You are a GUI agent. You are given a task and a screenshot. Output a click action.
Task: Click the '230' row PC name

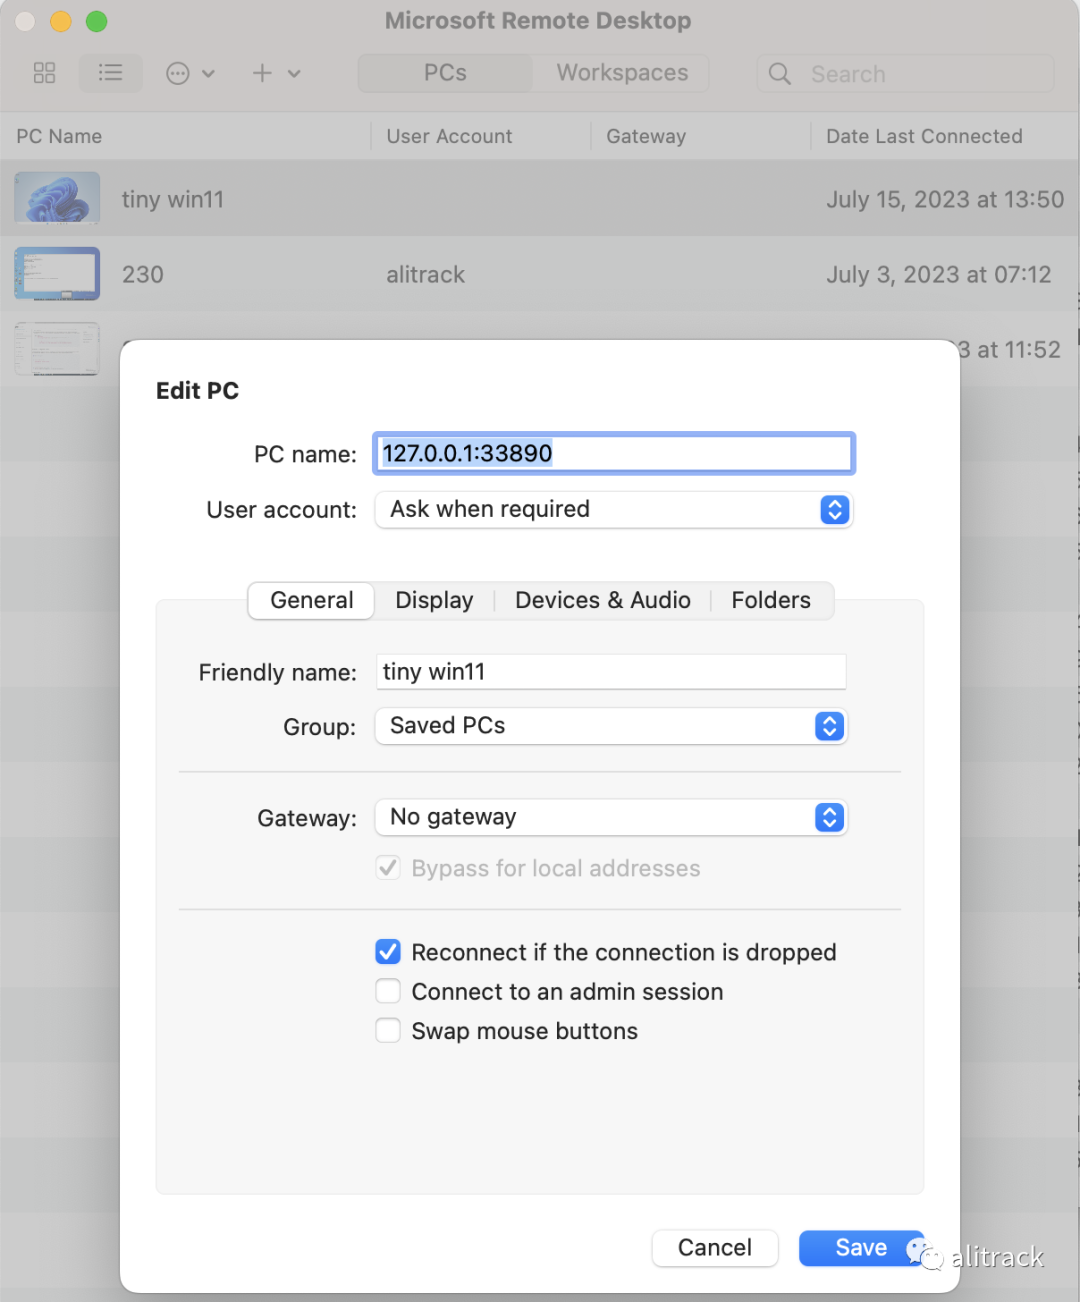143,274
